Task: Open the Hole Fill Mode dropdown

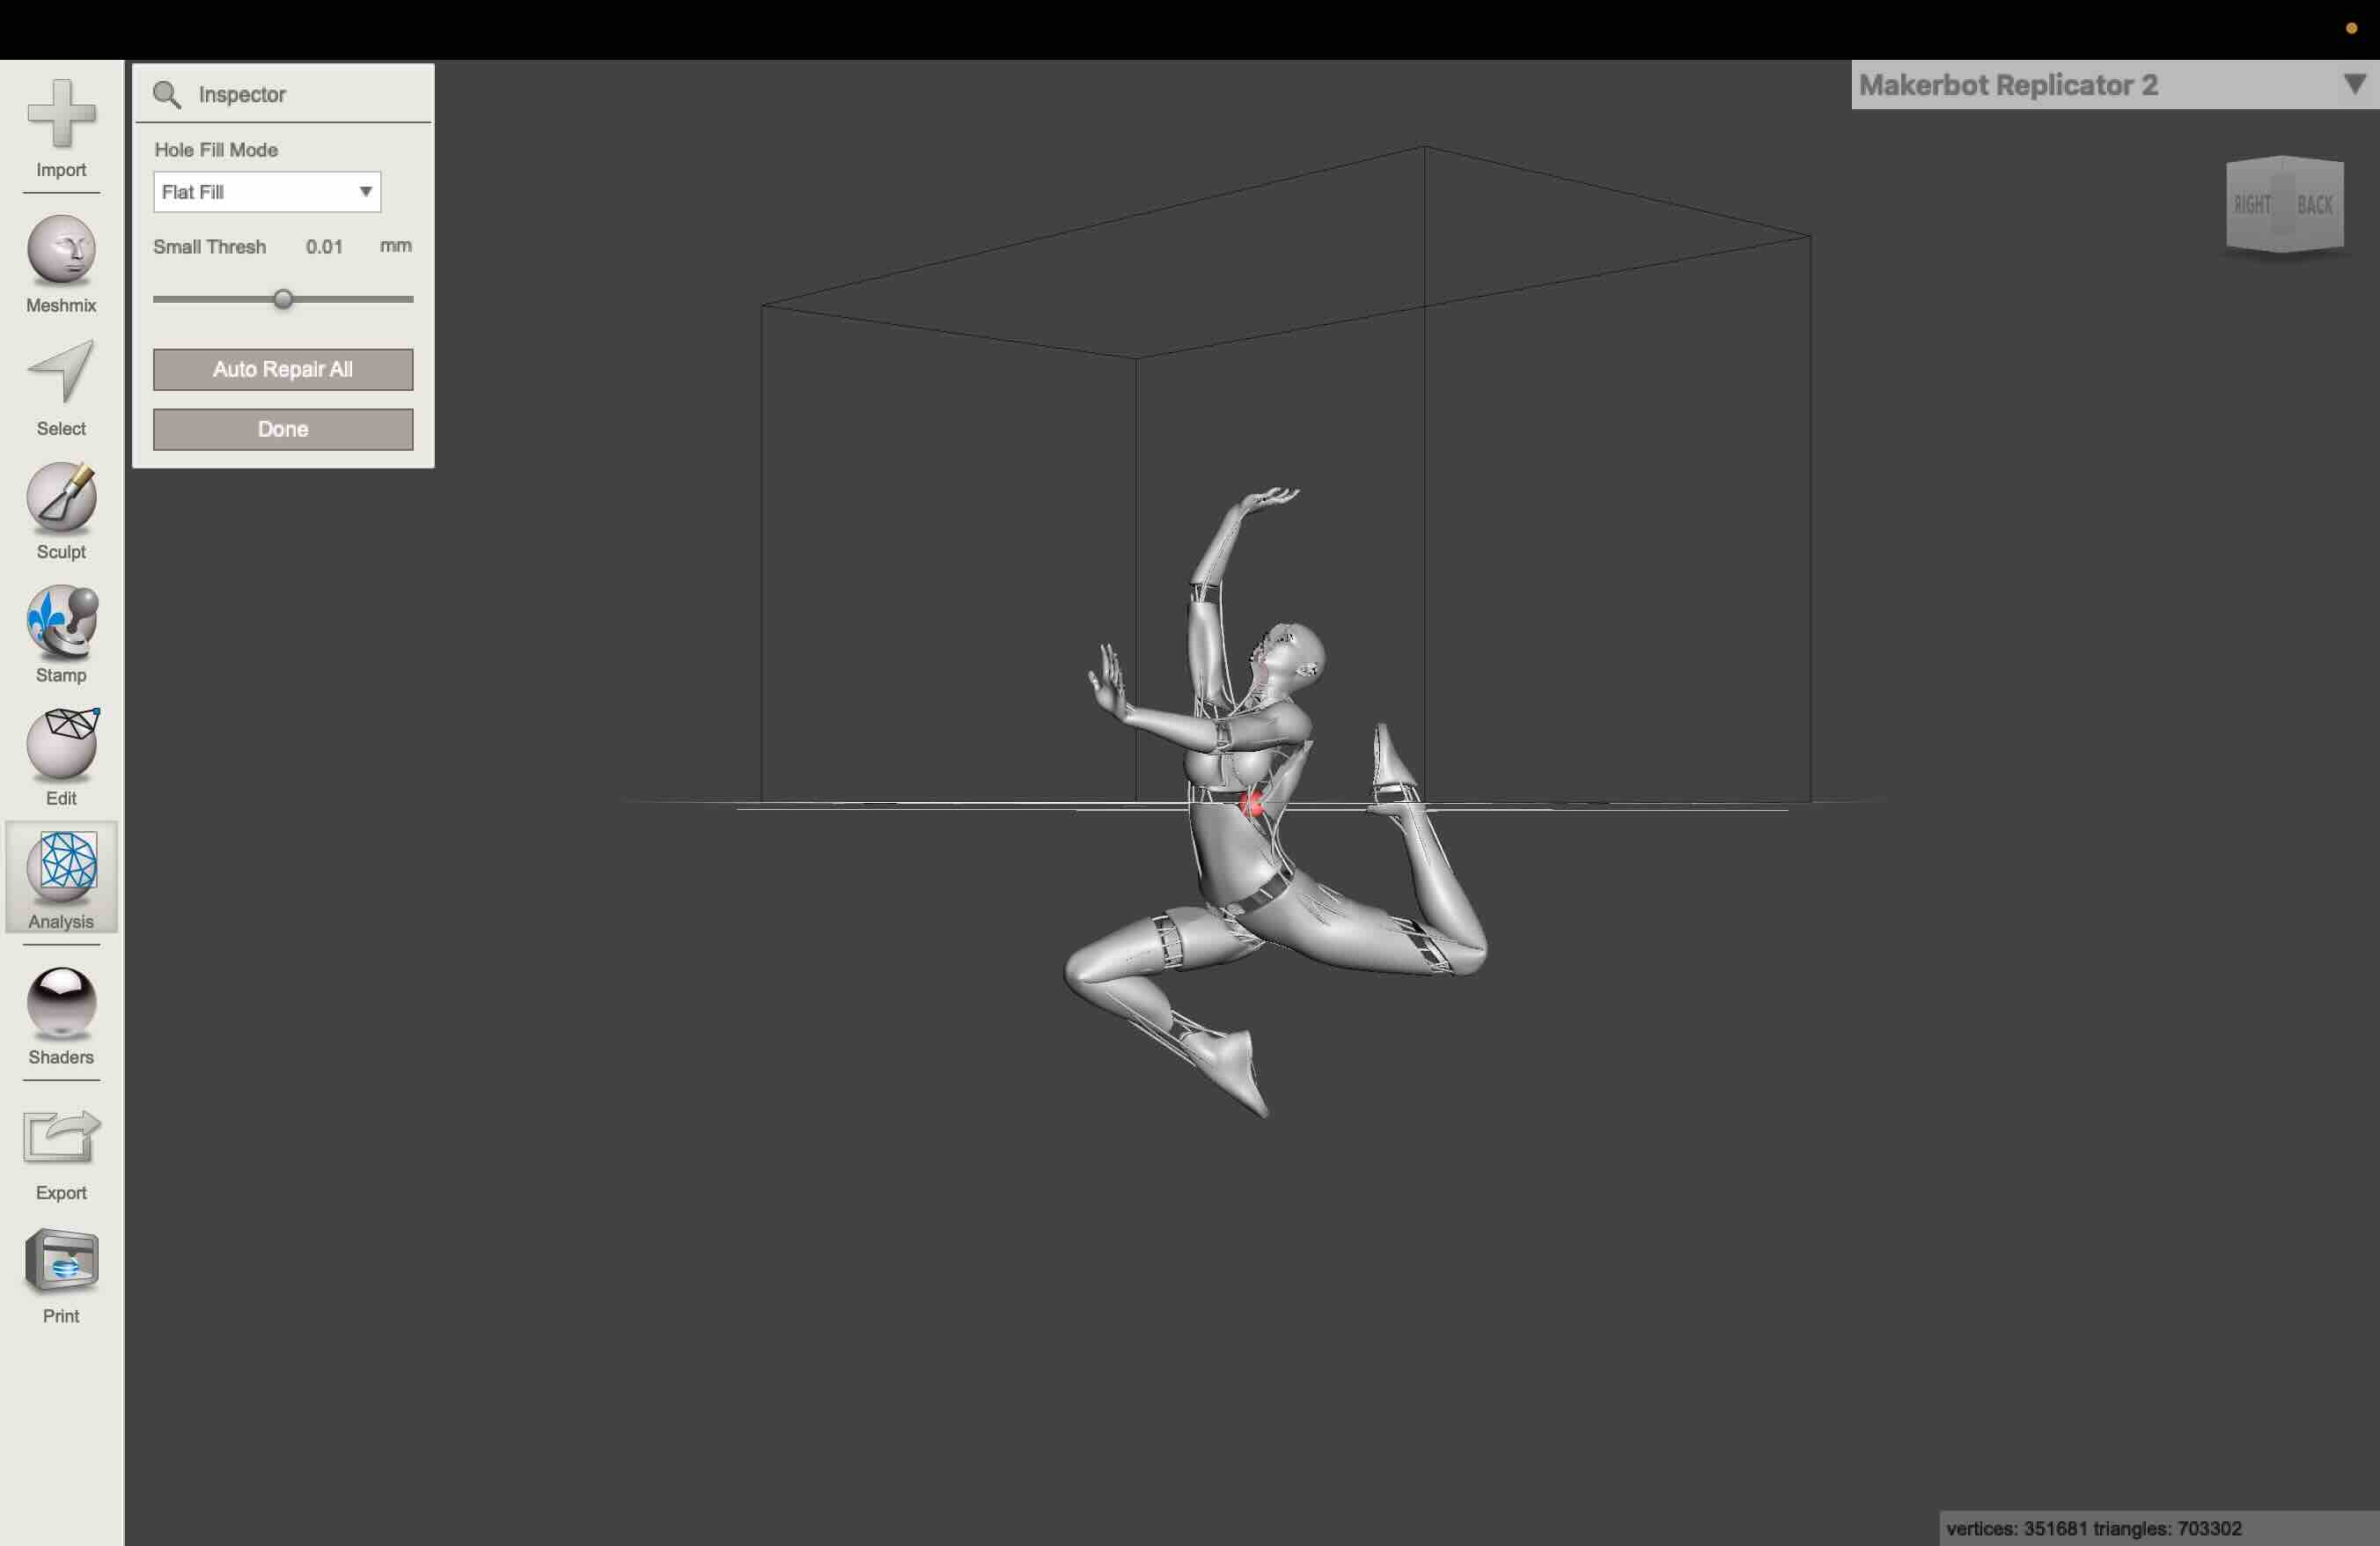Action: pyautogui.click(x=267, y=192)
